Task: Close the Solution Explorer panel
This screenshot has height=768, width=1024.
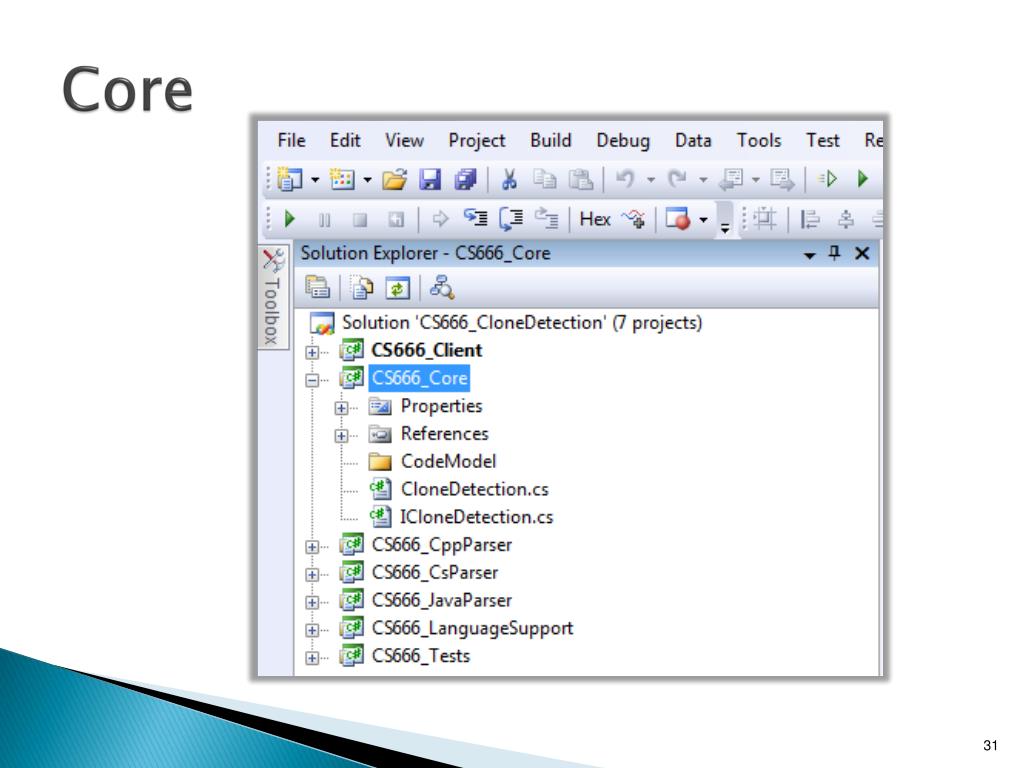Action: [862, 253]
